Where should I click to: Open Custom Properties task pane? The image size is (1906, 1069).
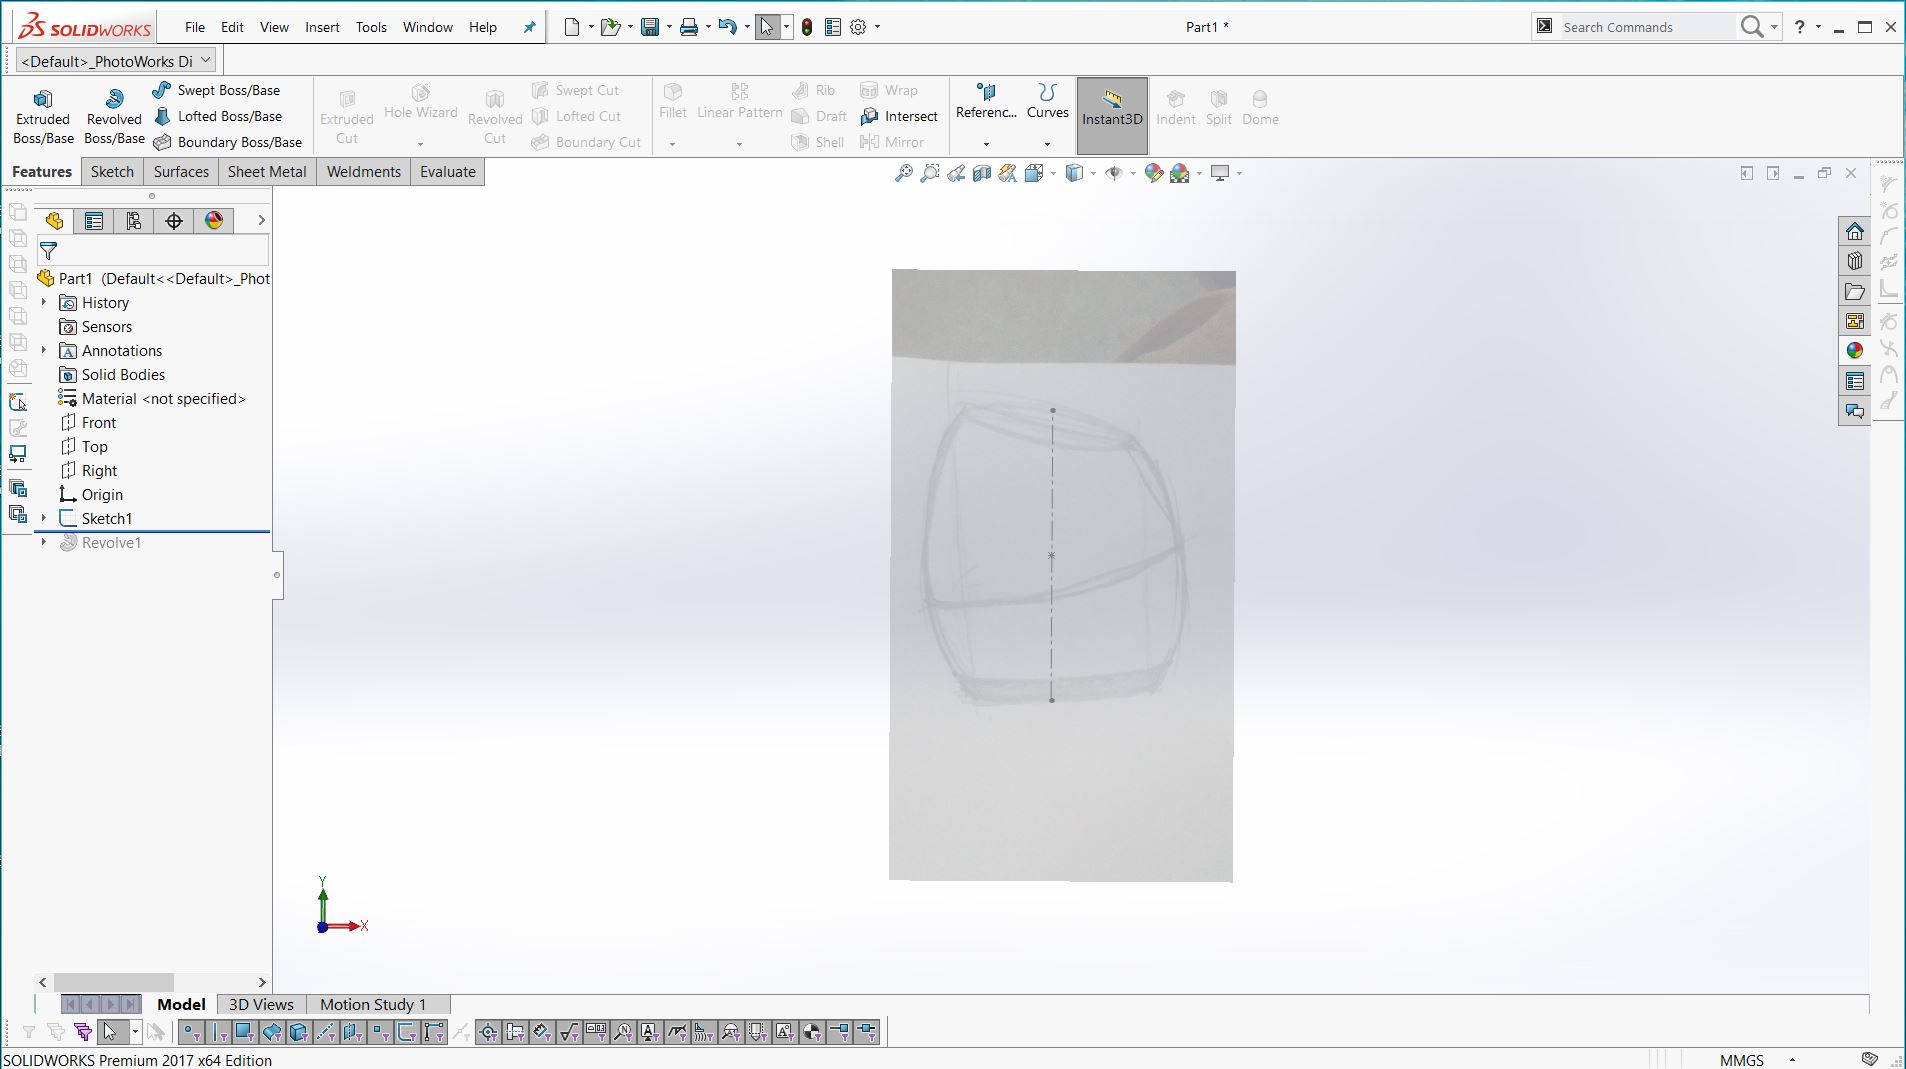pos(1855,381)
